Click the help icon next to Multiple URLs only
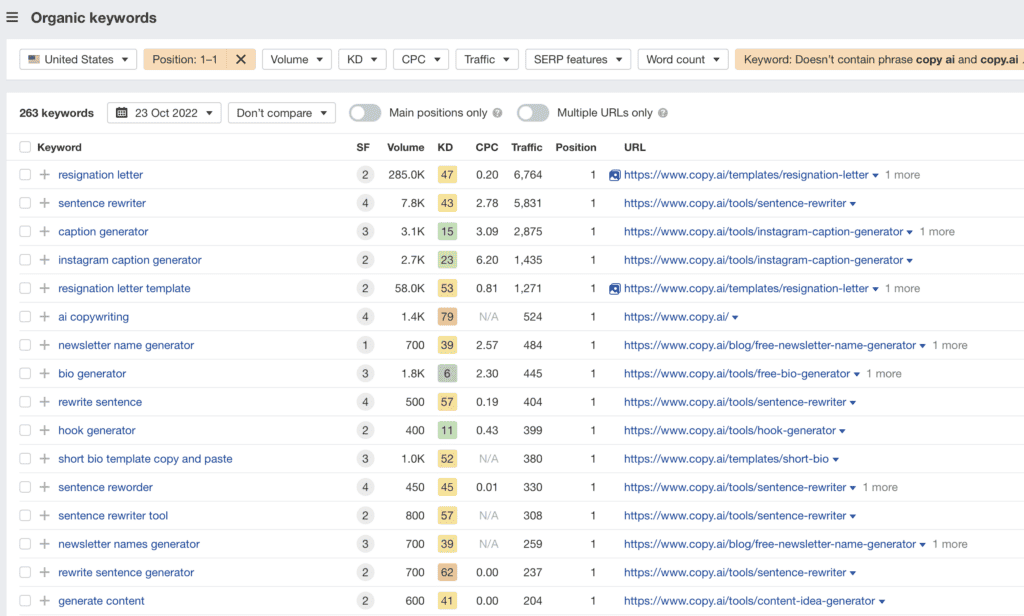Image resolution: width=1024 pixels, height=616 pixels. point(663,113)
